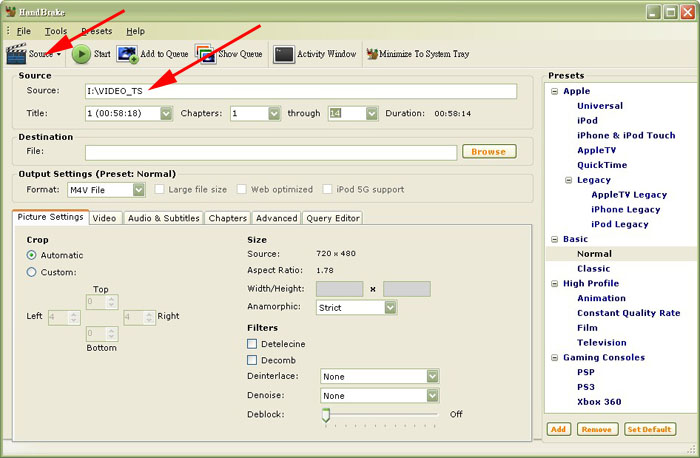The height and width of the screenshot is (458, 700).
Task: Select the Custom crop radio button
Action: coord(32,272)
